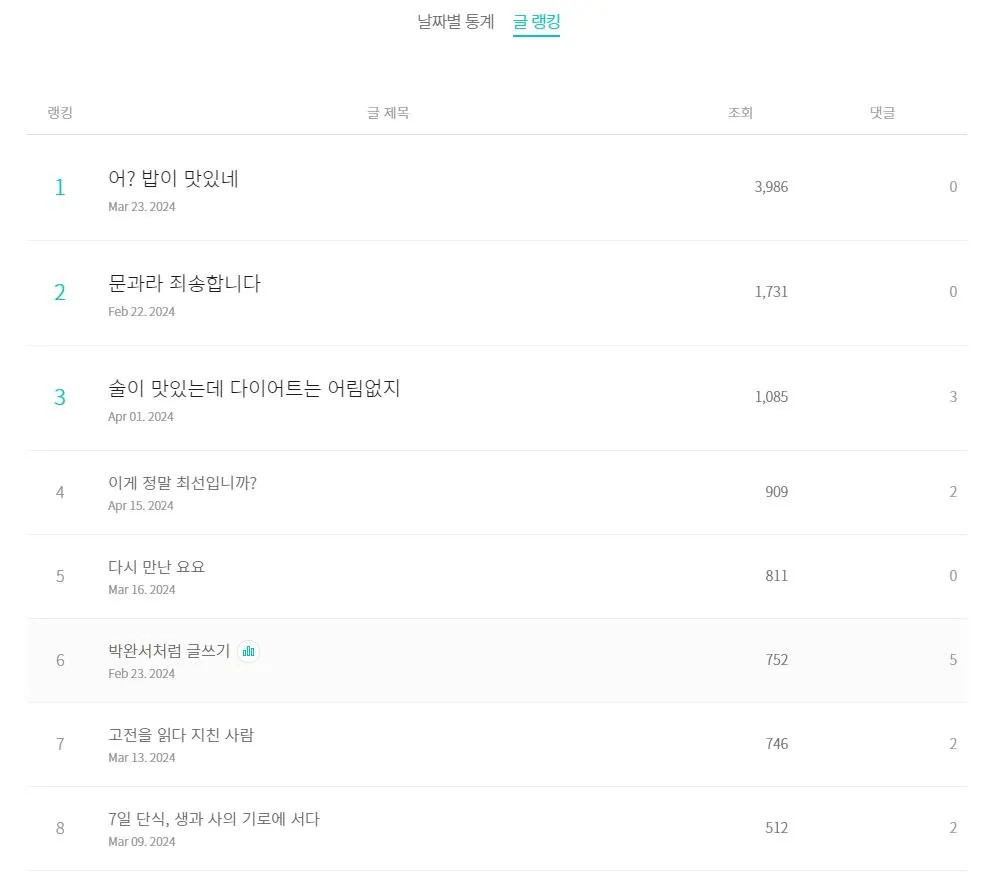Select the 글 랭킹 tab
This screenshot has height=872, width=999.
click(536, 21)
